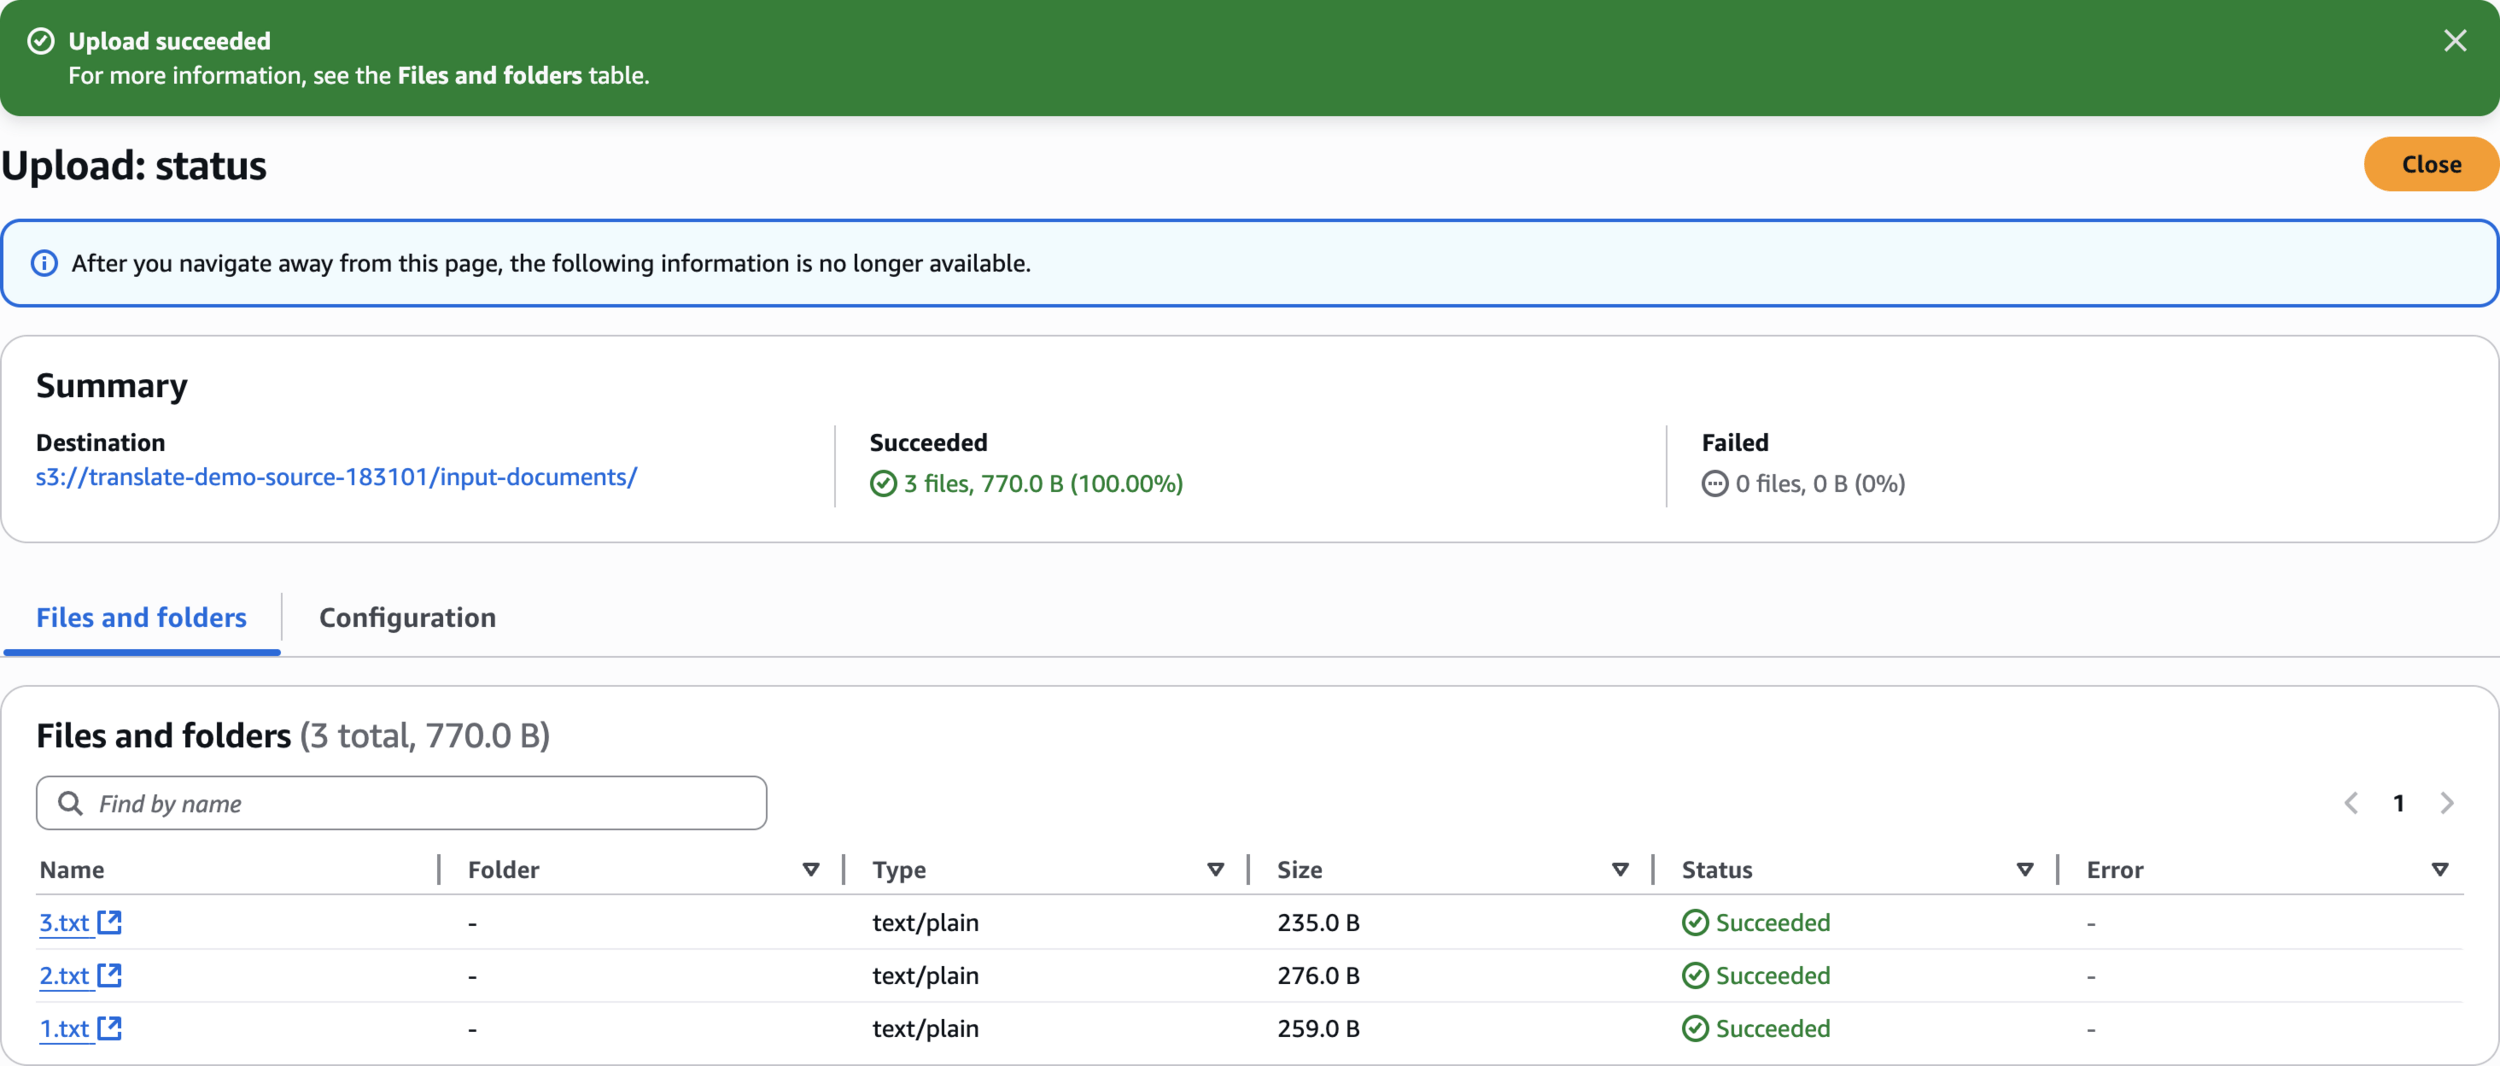Go to next page arrow
The height and width of the screenshot is (1066, 2500).
point(2447,803)
